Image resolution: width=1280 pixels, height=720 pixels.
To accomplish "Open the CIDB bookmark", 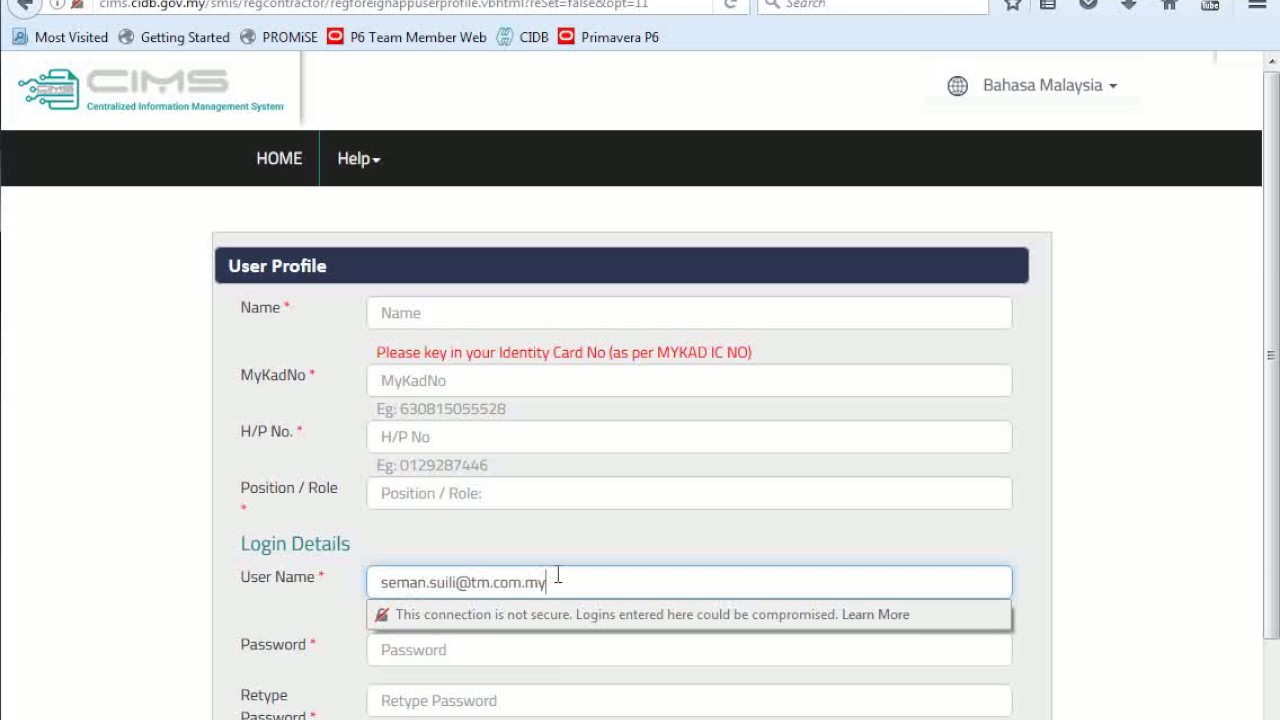I will [x=523, y=37].
